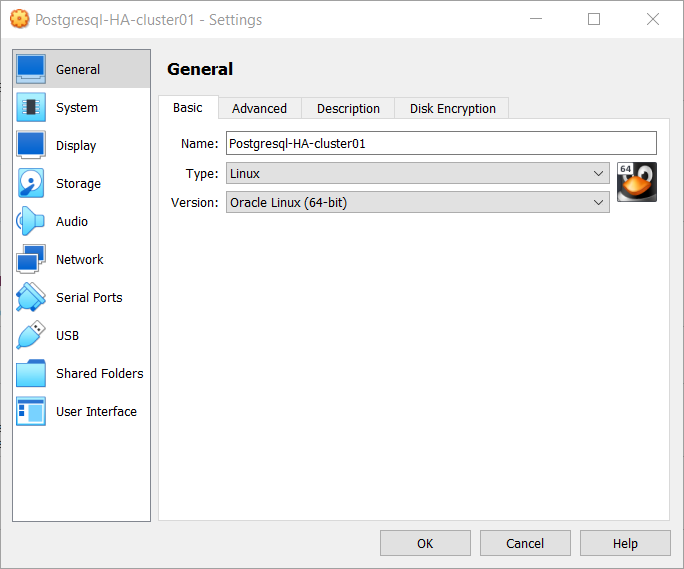Click the VM Name text field
Image resolution: width=684 pixels, height=569 pixels.
click(x=441, y=144)
